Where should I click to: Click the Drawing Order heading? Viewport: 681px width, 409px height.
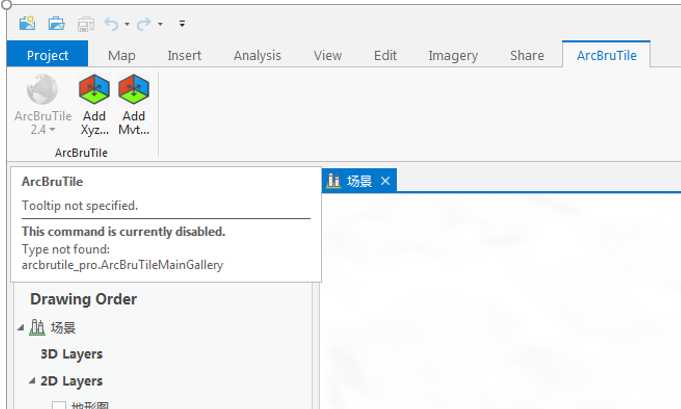pos(83,299)
